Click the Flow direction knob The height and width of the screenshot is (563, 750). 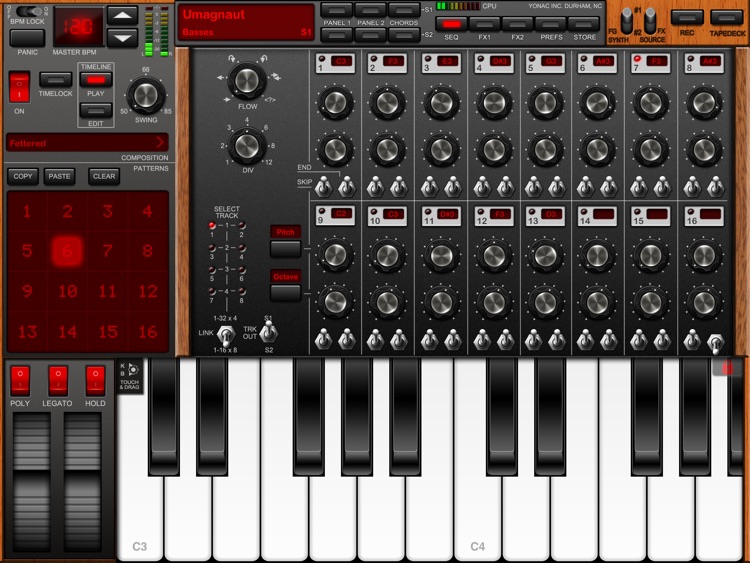[247, 80]
